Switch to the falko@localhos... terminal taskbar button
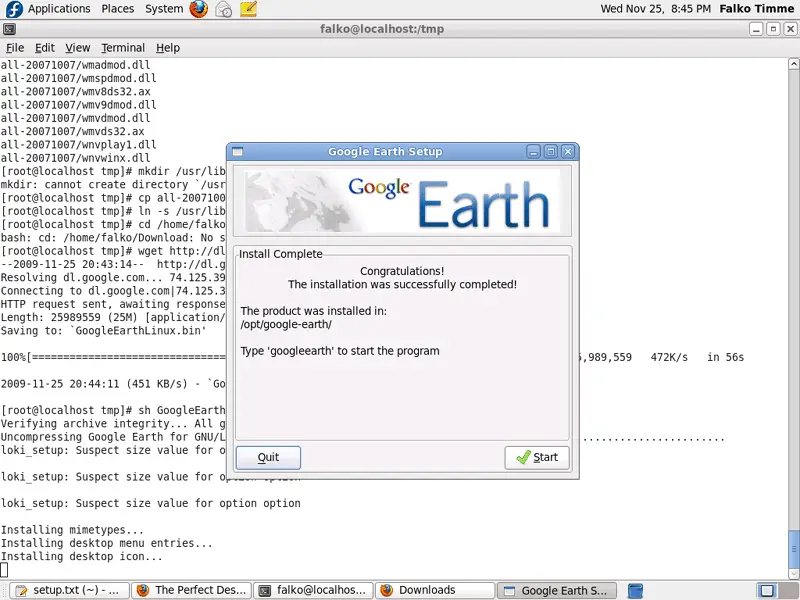 pyautogui.click(x=313, y=590)
